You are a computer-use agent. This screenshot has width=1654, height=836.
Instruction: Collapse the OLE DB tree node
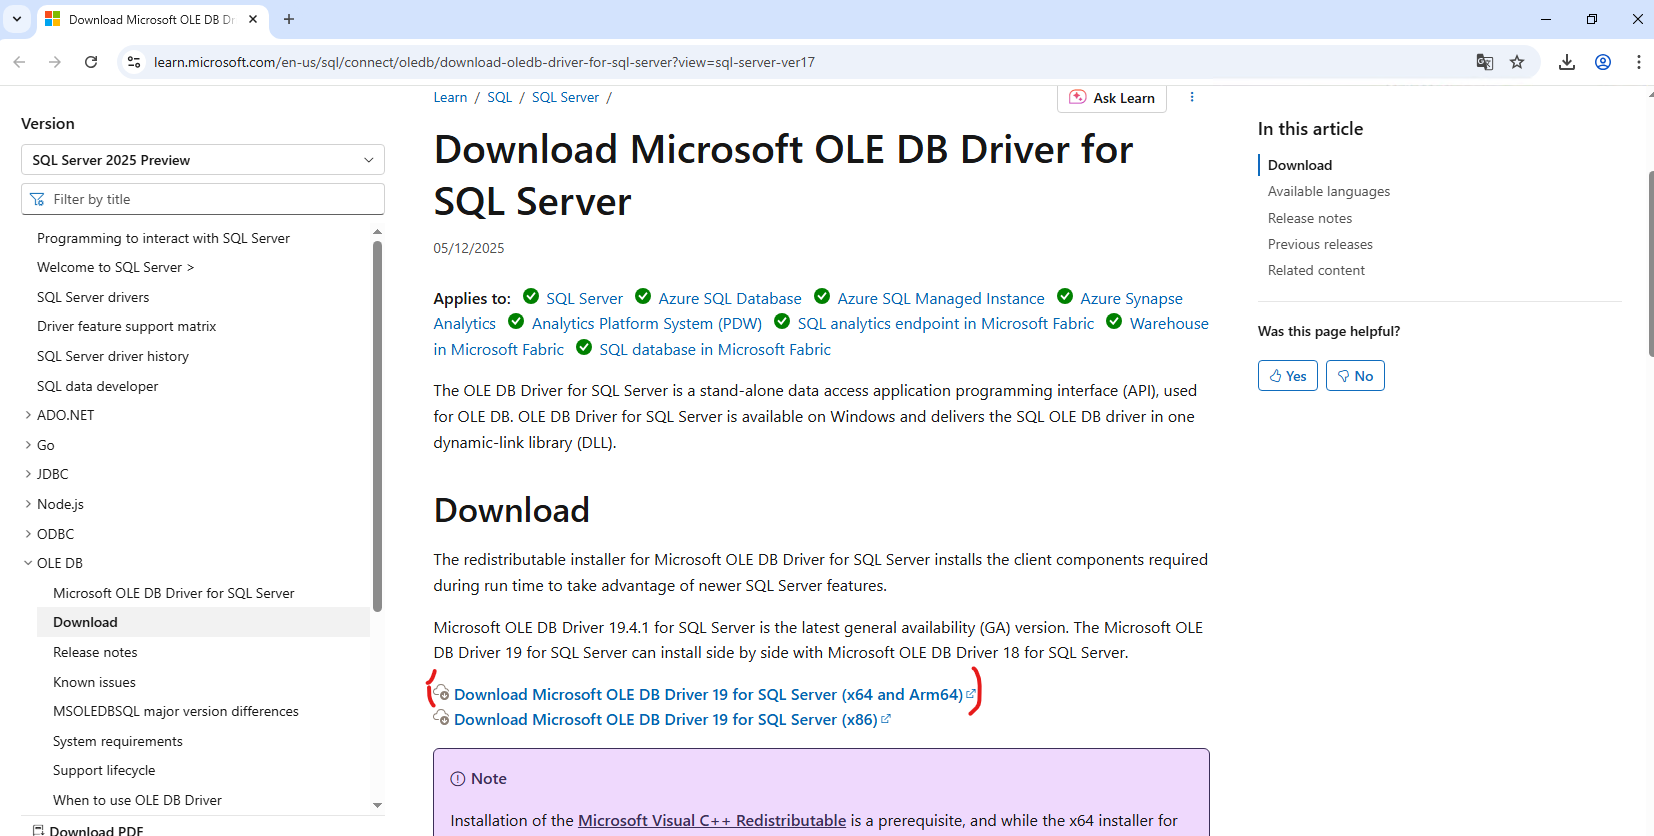pos(28,563)
